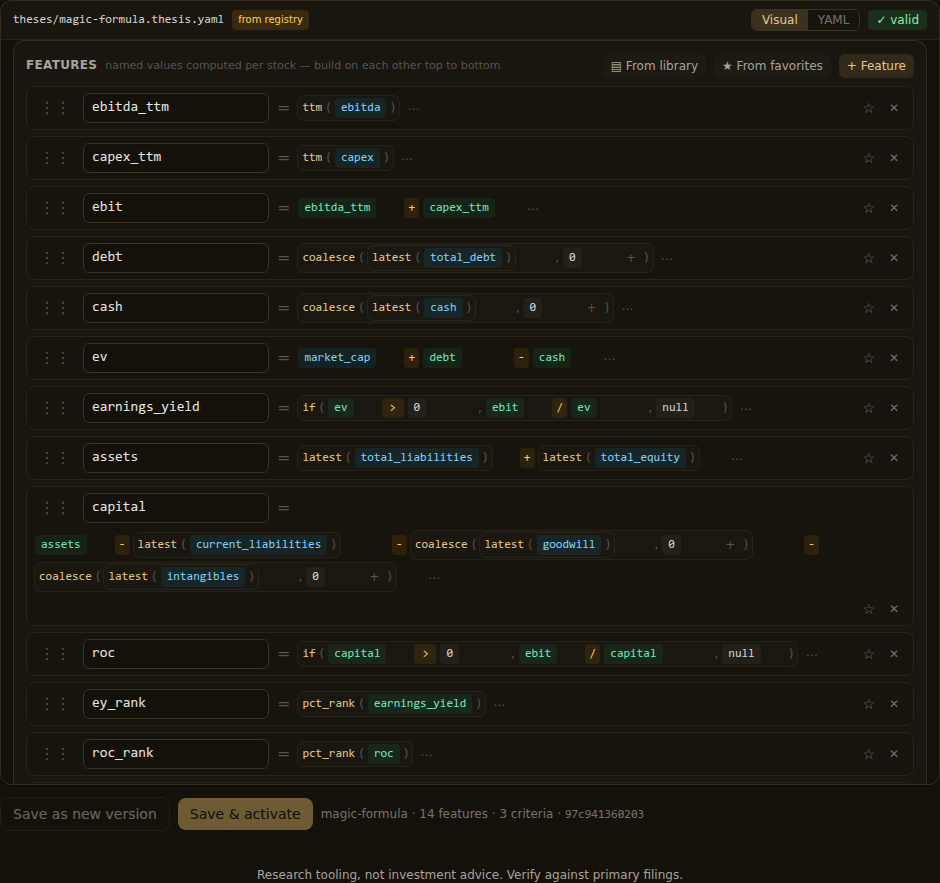Favorite the capital feature
940x883 pixels.
868,609
